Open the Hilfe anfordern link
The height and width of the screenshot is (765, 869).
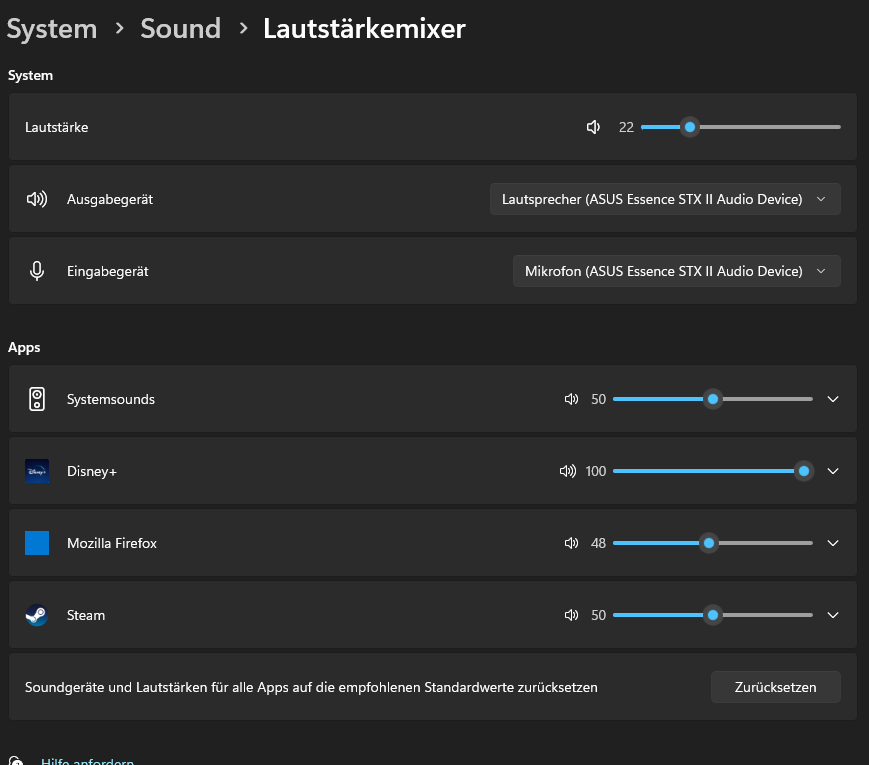pos(87,760)
